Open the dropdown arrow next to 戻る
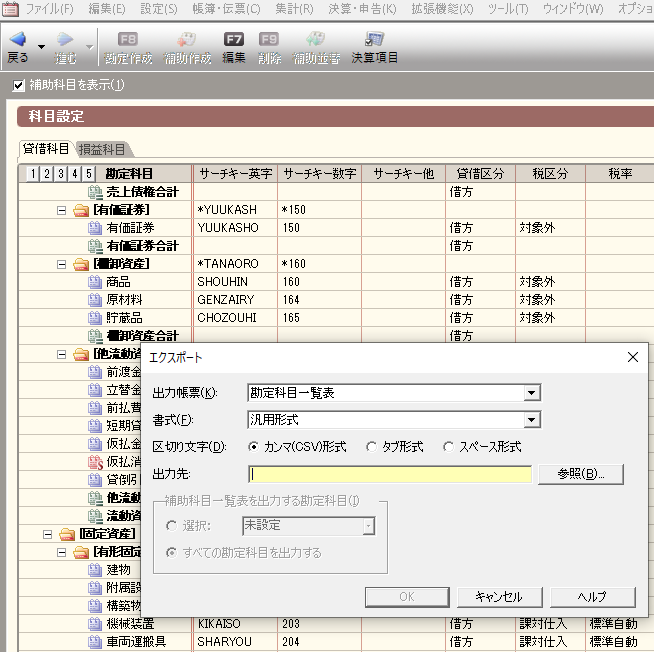The image size is (654, 652). tap(42, 47)
